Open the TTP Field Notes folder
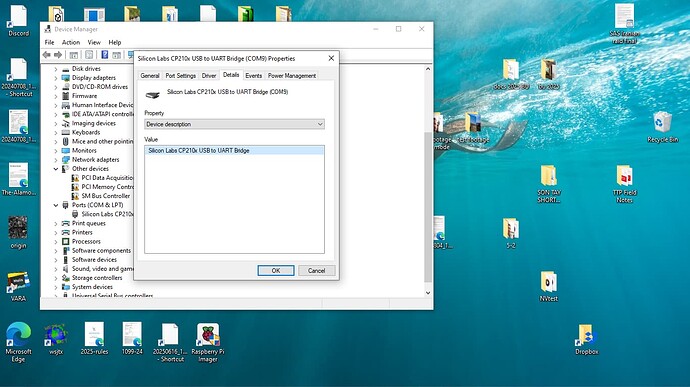This screenshot has height=387, width=690. click(x=624, y=184)
